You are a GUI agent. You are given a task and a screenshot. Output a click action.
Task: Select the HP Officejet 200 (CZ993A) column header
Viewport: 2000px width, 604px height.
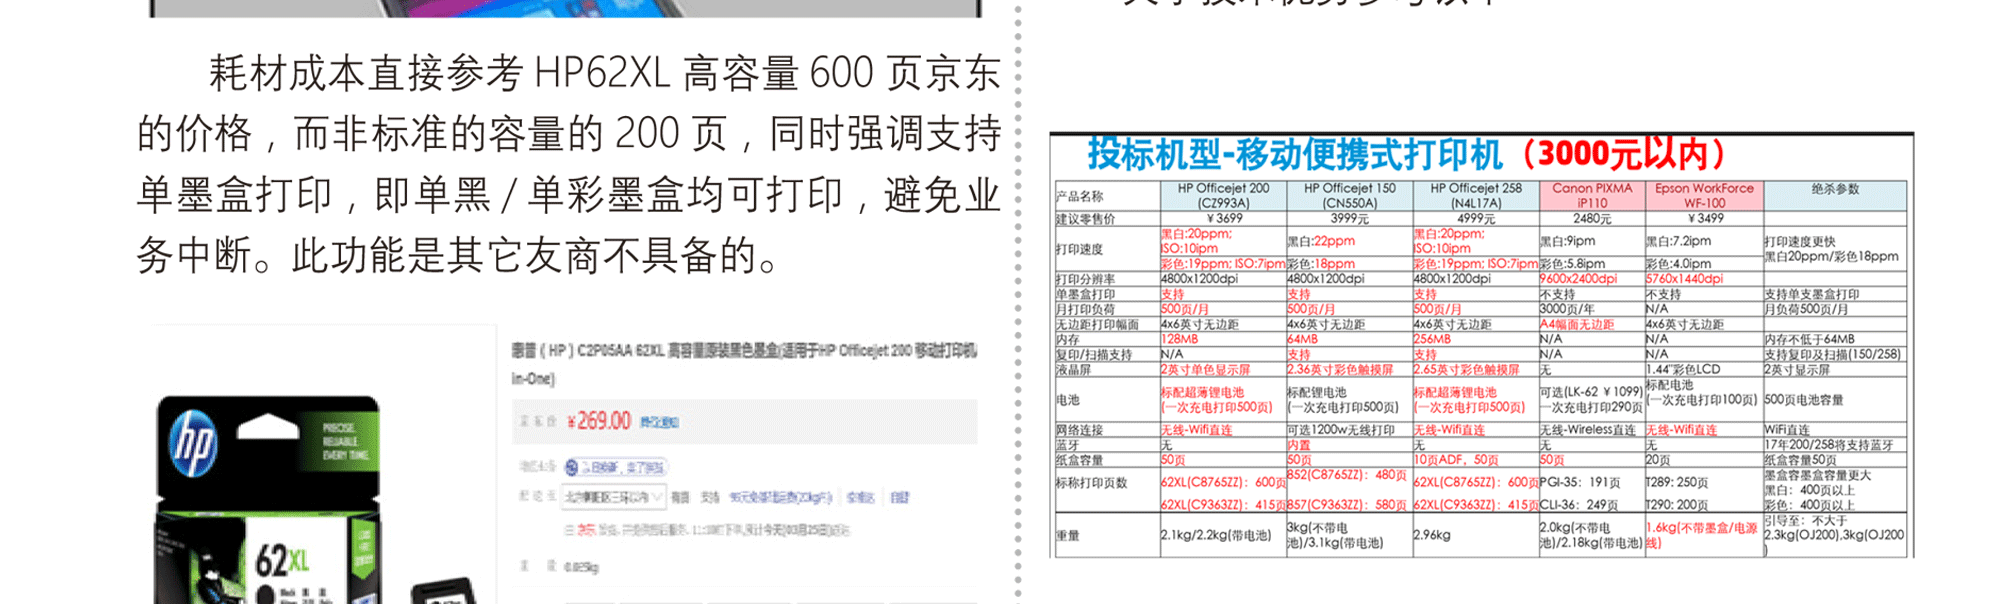click(x=1223, y=195)
